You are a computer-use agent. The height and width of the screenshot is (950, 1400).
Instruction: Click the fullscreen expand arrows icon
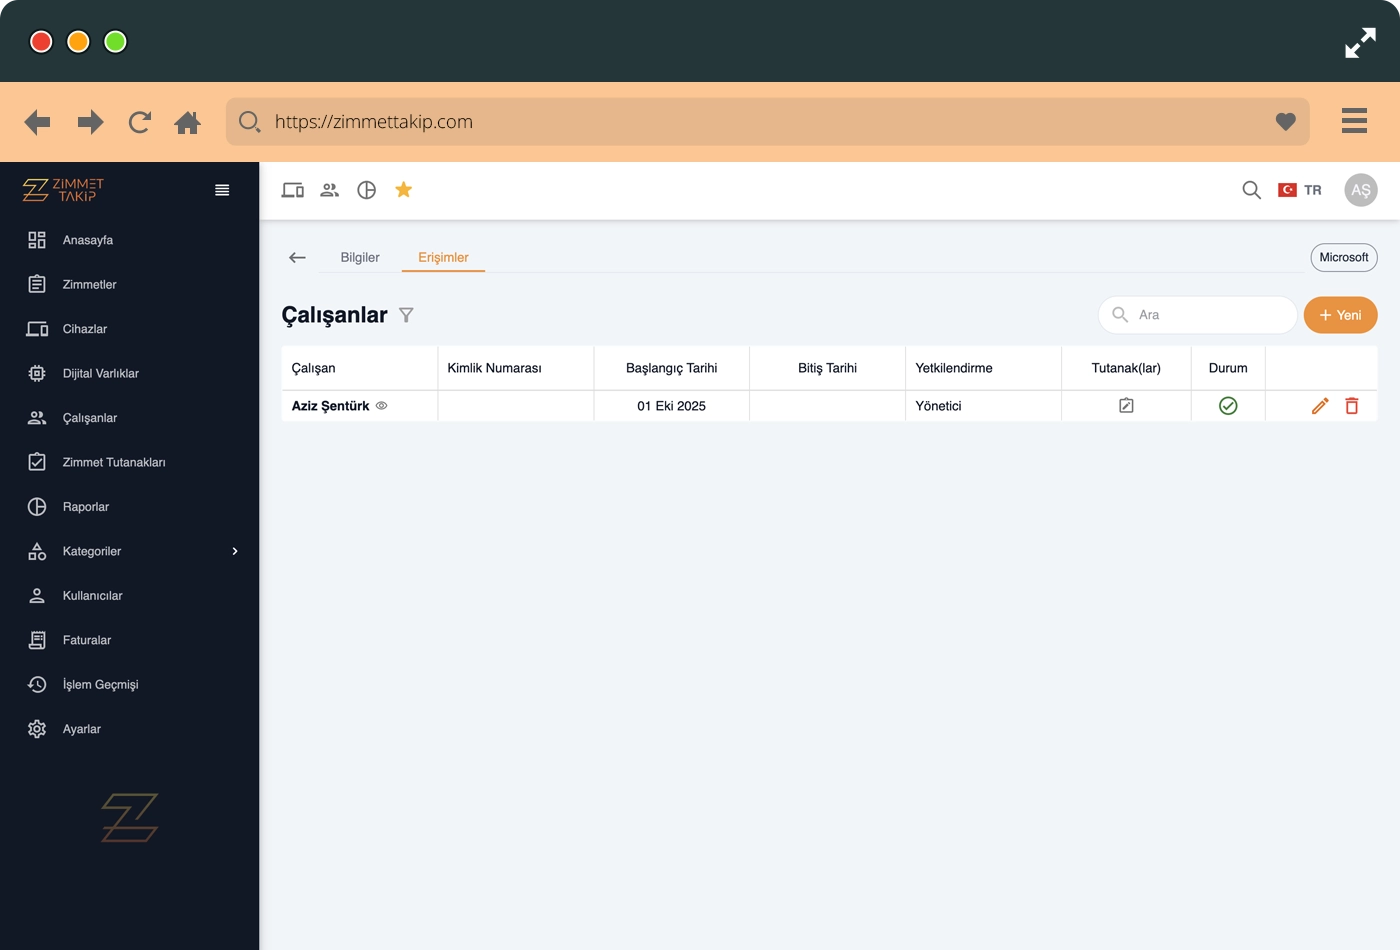(x=1360, y=42)
